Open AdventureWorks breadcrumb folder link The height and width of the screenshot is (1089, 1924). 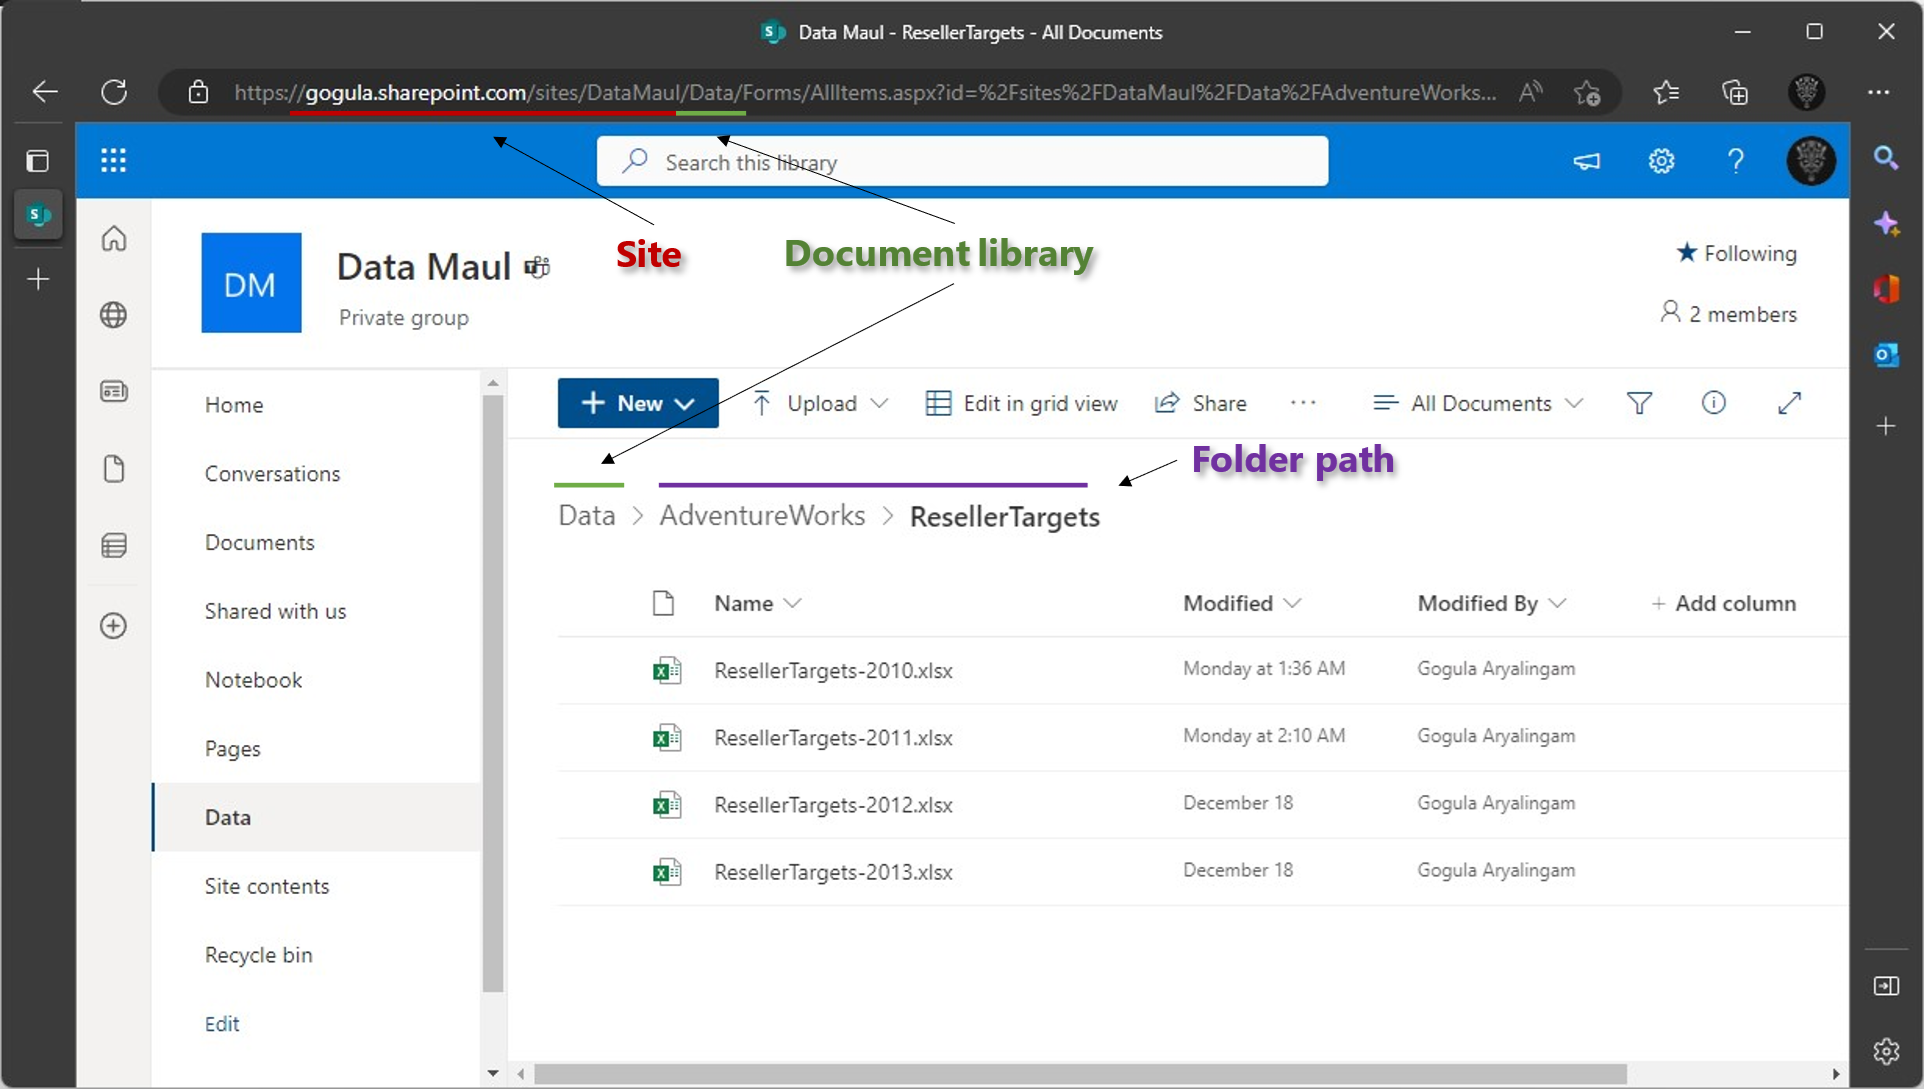coord(762,516)
